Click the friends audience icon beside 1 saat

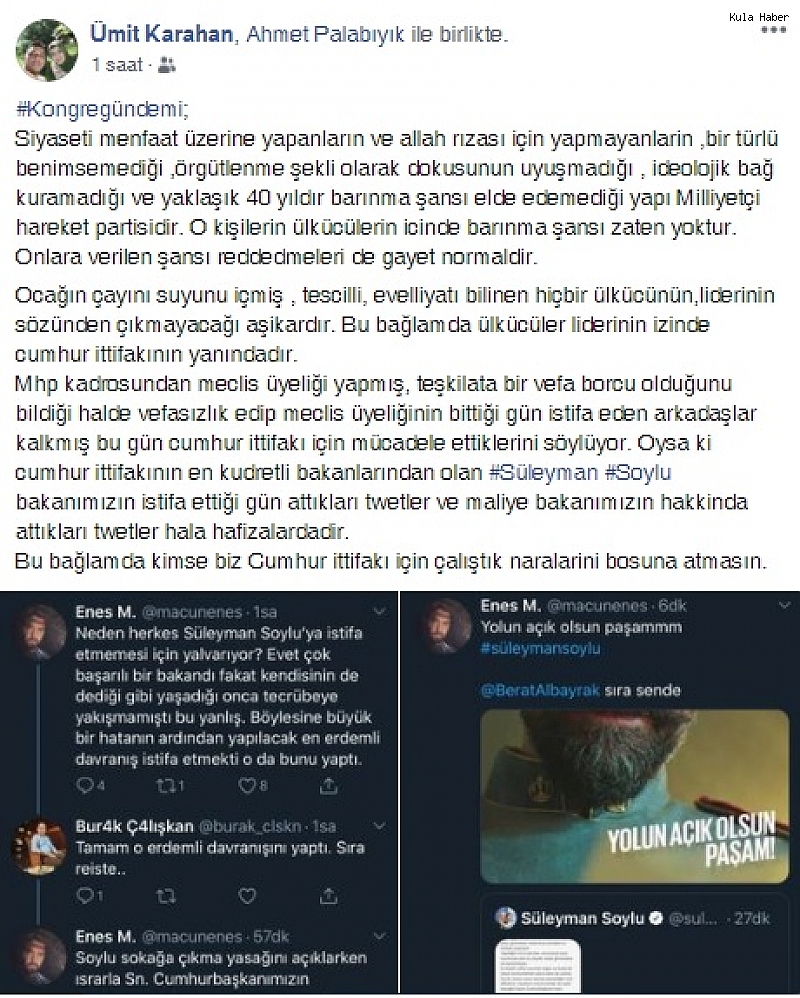[x=166, y=64]
